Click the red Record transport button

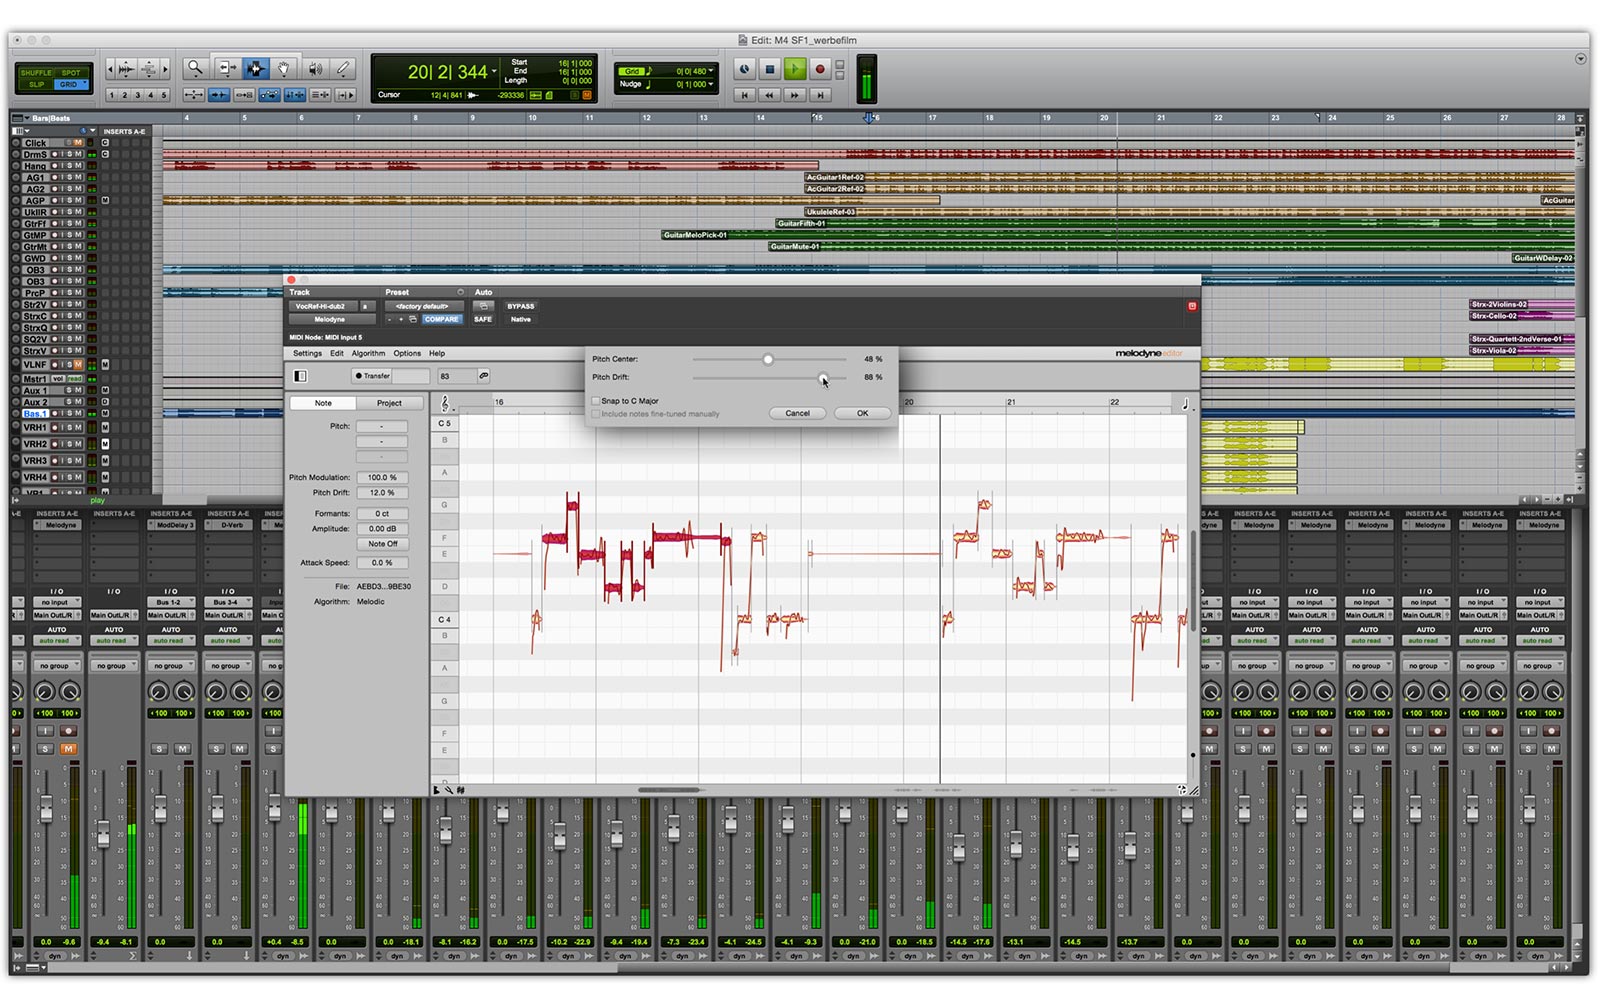click(820, 69)
